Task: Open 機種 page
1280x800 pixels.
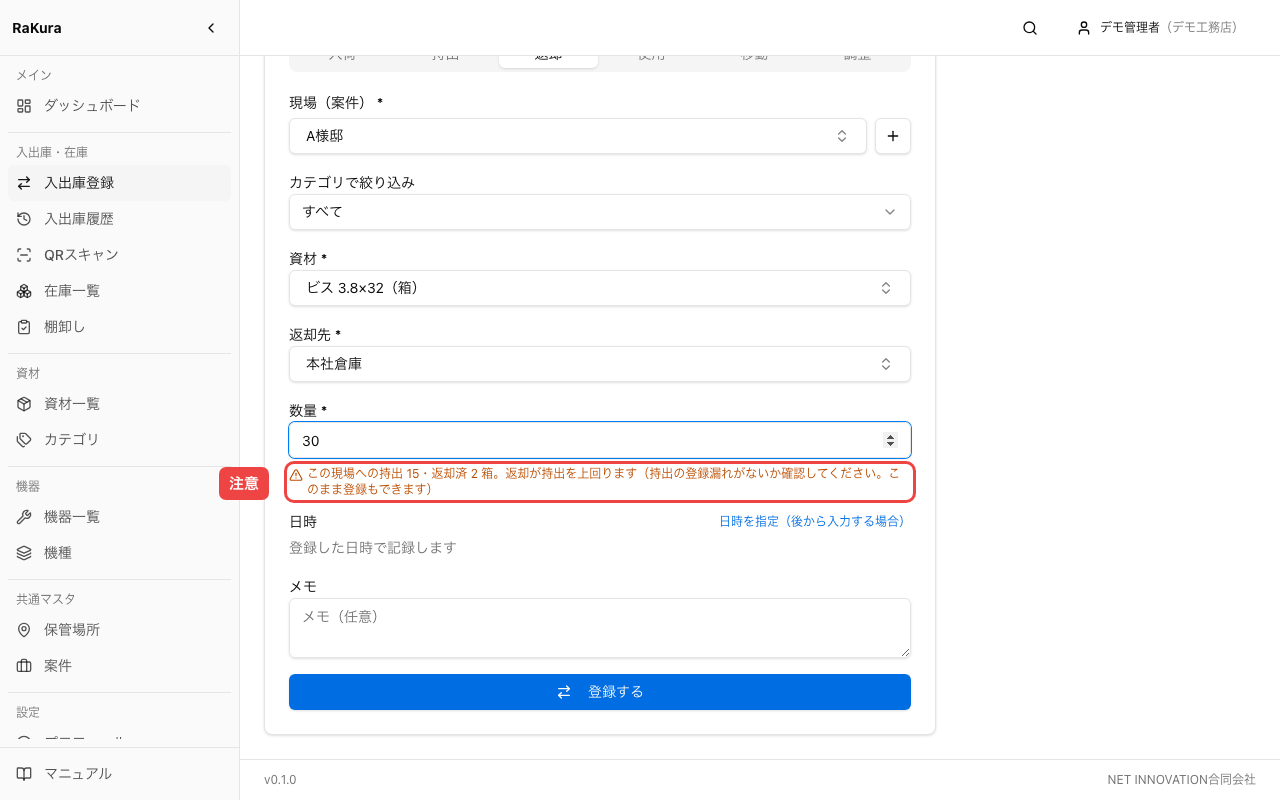Action: point(119,553)
